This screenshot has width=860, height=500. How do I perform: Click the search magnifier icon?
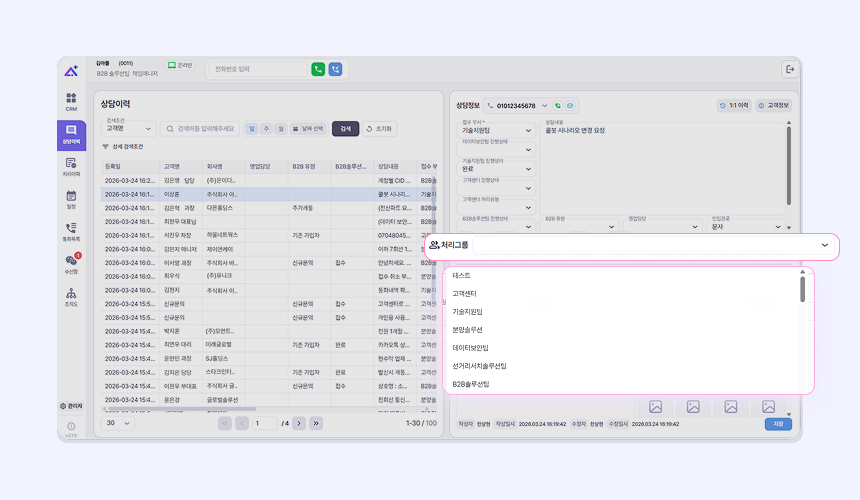170,129
